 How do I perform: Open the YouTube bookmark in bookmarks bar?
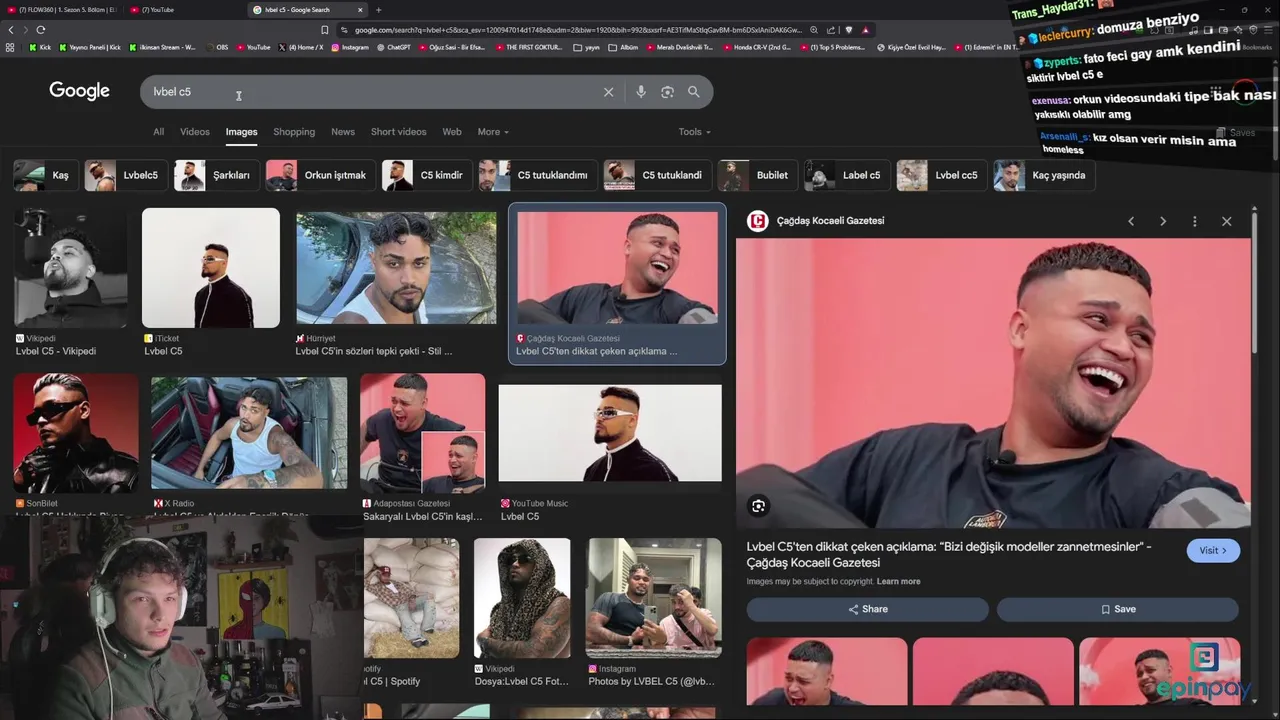pyautogui.click(x=253, y=47)
